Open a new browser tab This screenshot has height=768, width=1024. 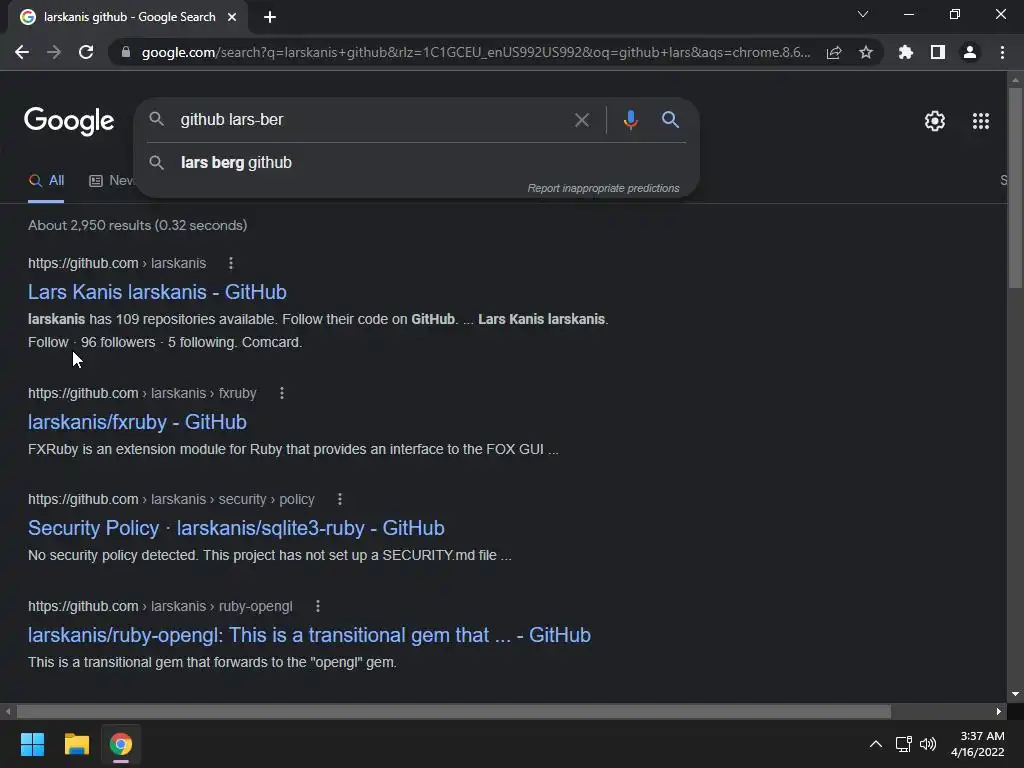point(270,17)
